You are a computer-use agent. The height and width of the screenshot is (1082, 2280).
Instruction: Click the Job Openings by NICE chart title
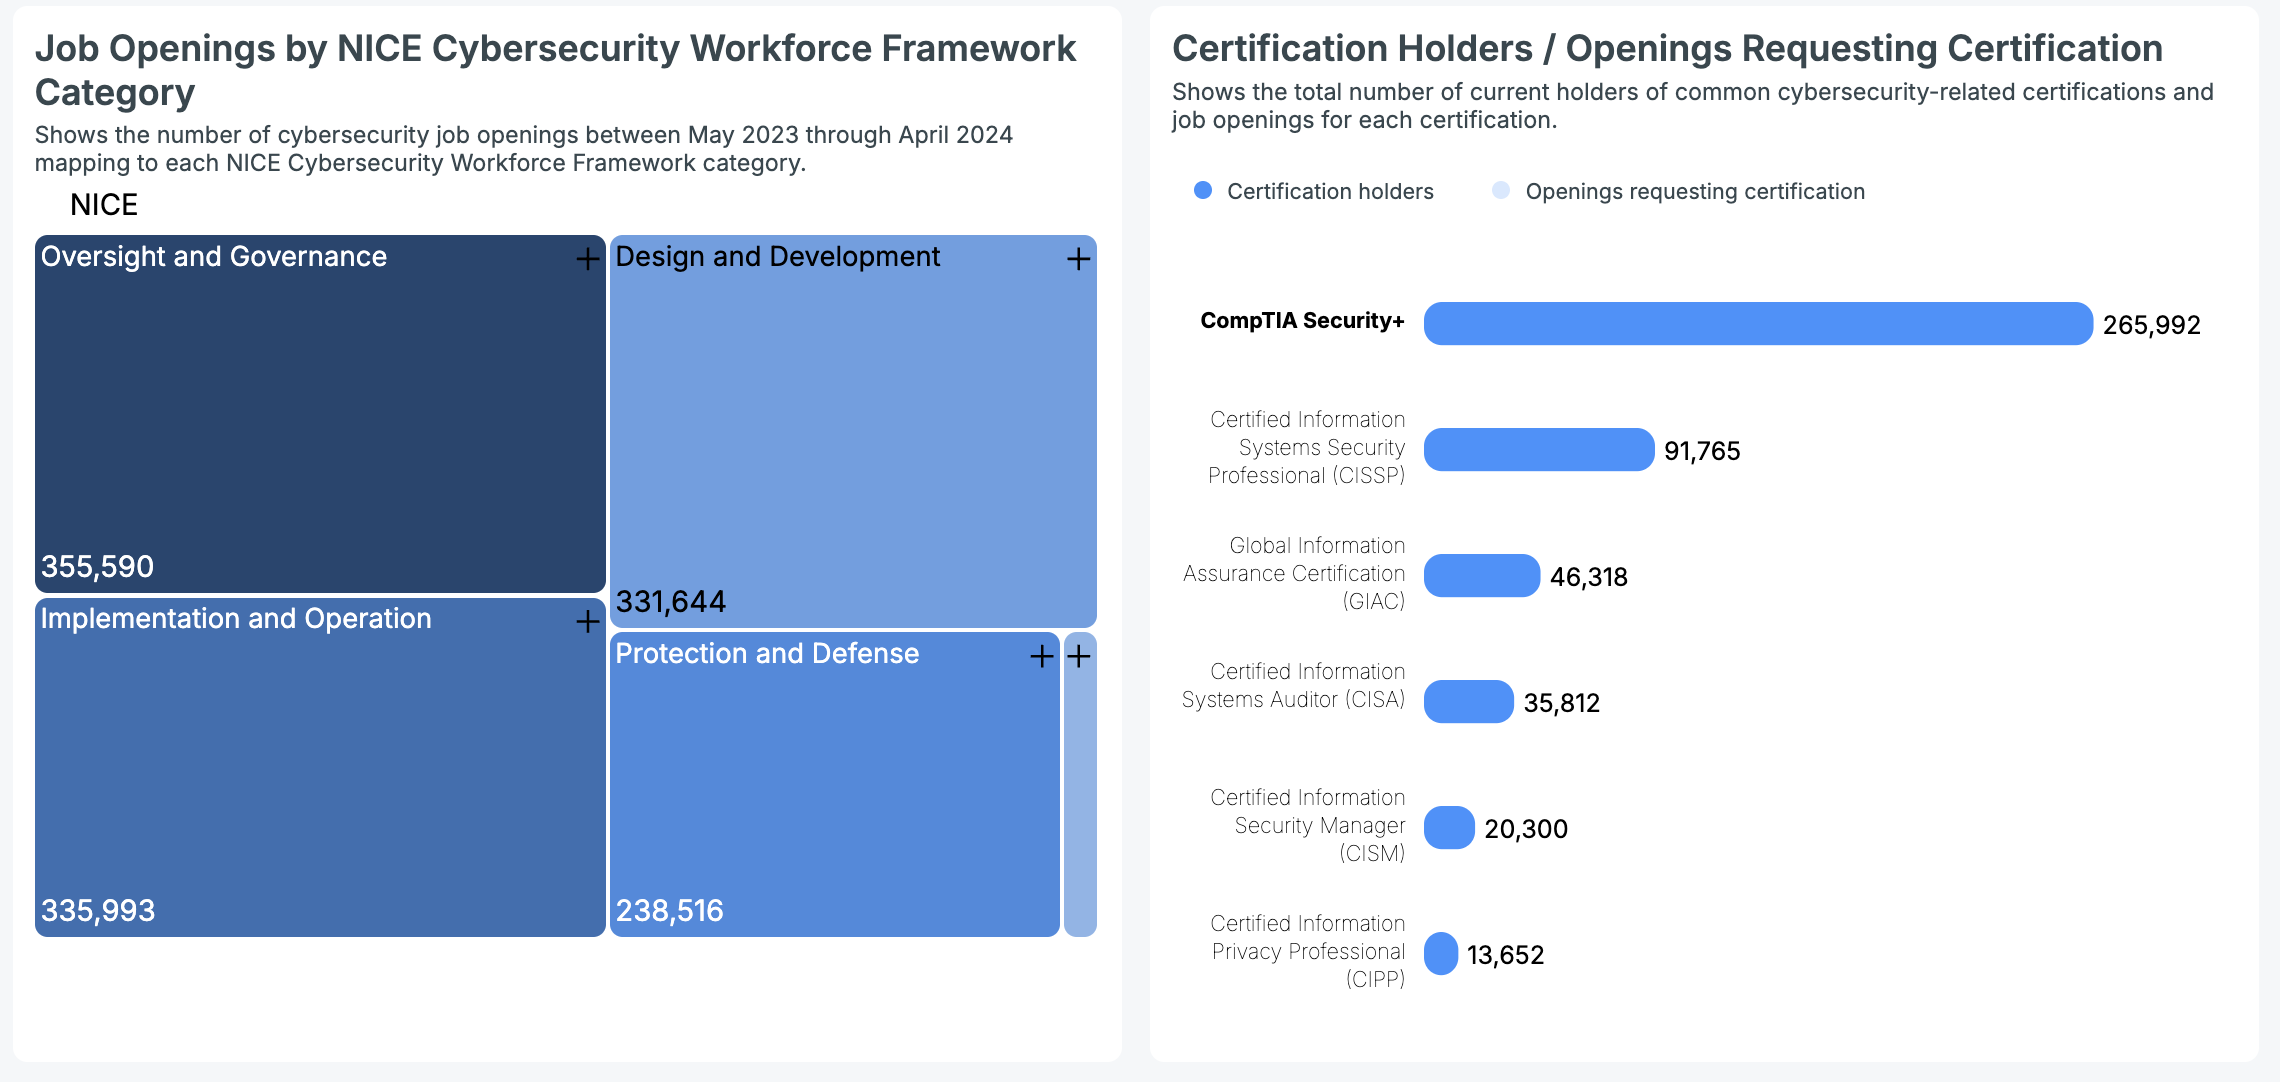556,70
